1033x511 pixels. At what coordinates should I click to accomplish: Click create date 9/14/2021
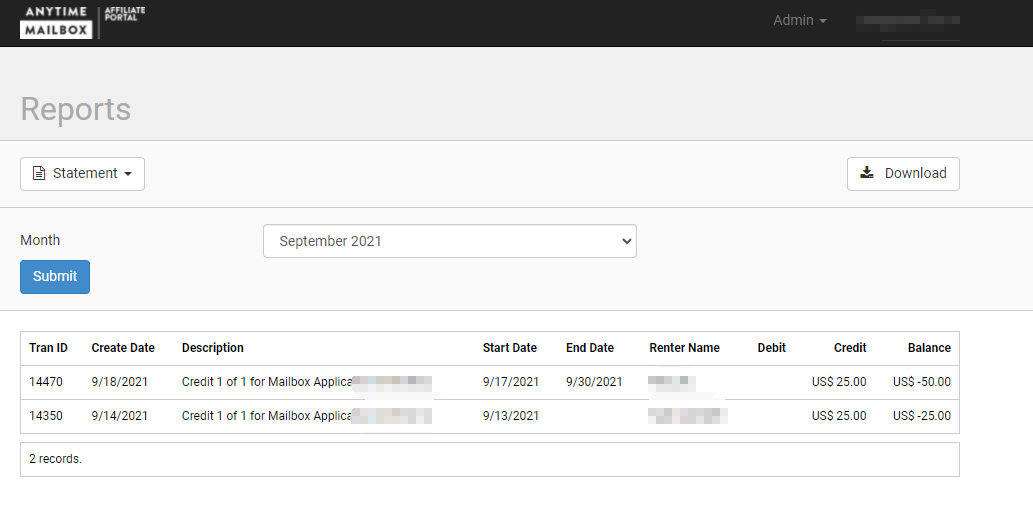click(x=120, y=416)
